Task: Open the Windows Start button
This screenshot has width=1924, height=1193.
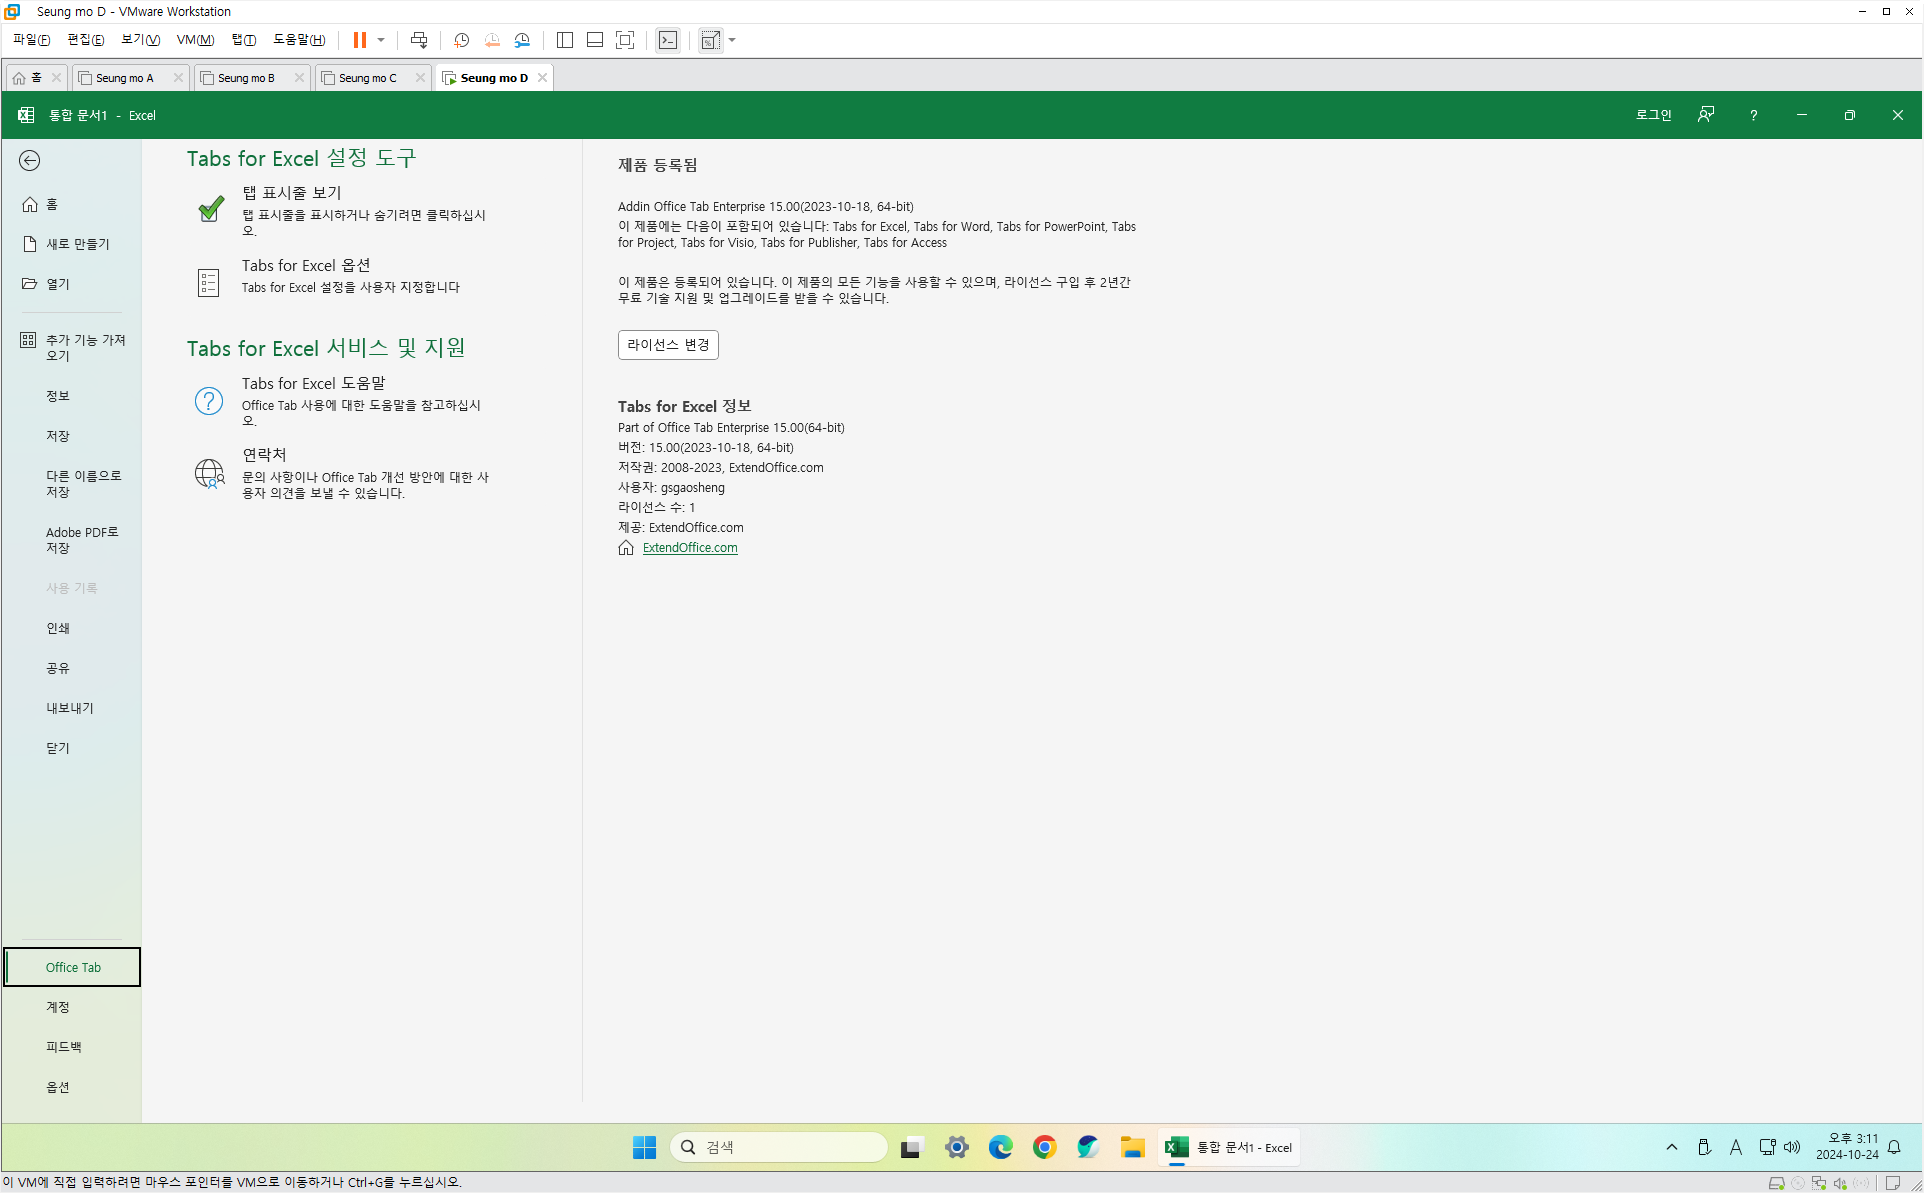Action: (644, 1148)
